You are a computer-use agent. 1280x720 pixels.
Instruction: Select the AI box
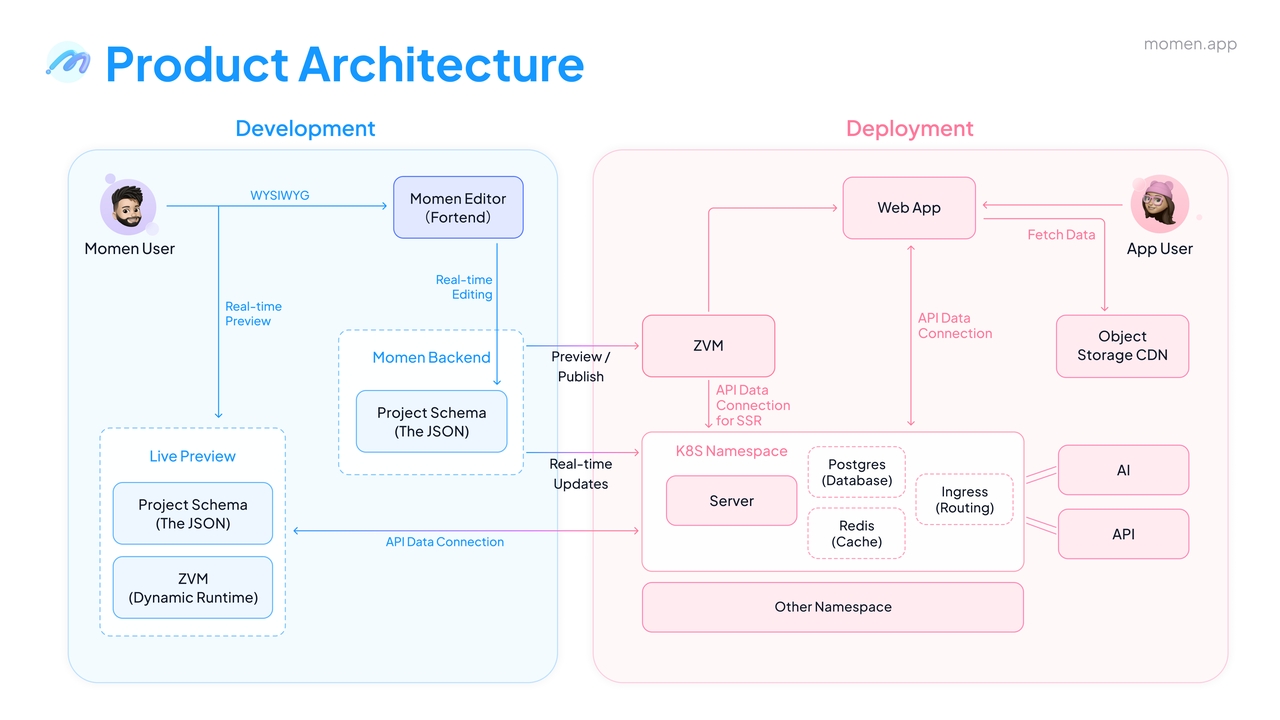(1123, 470)
